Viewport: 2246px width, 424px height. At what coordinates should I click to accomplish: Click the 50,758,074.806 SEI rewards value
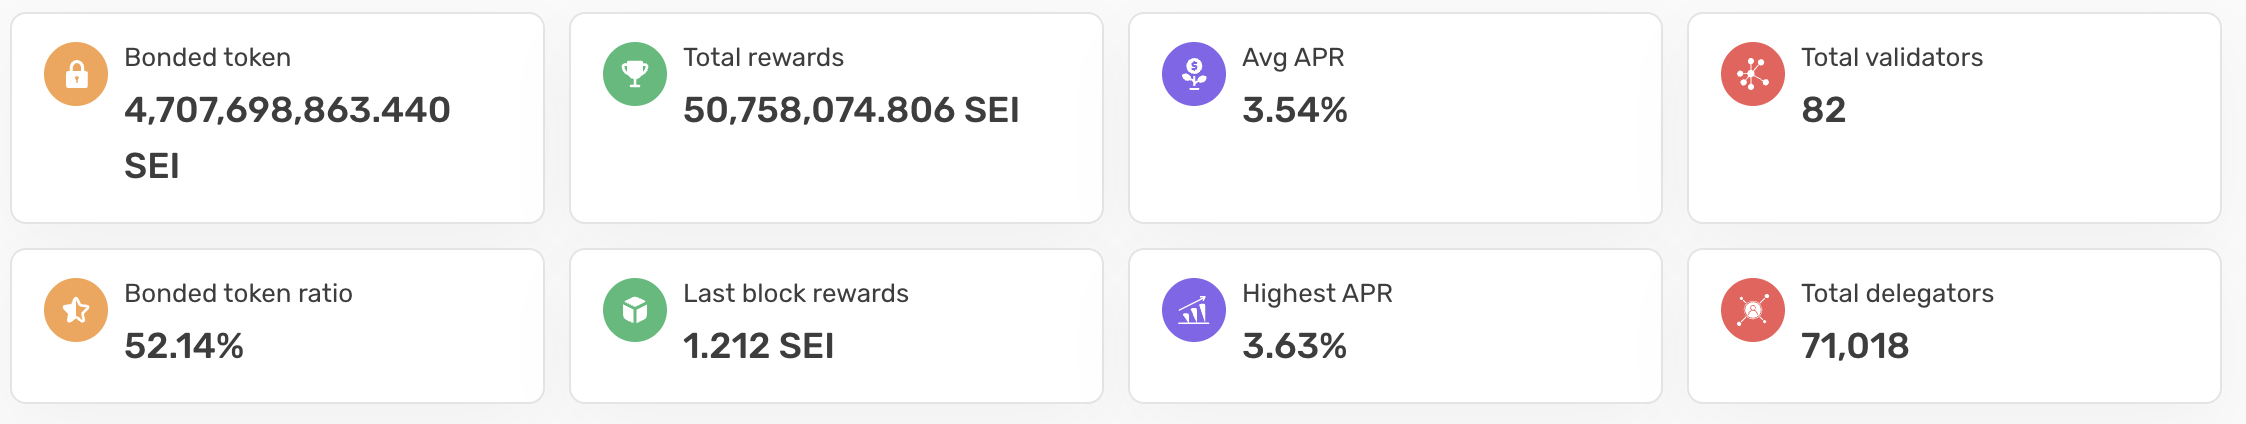click(x=851, y=111)
